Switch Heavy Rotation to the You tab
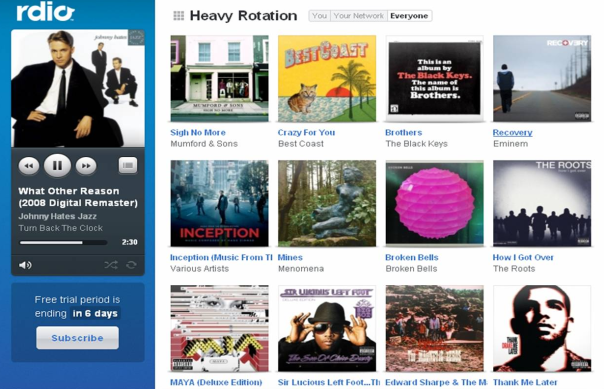This screenshot has height=389, width=604. [319, 16]
